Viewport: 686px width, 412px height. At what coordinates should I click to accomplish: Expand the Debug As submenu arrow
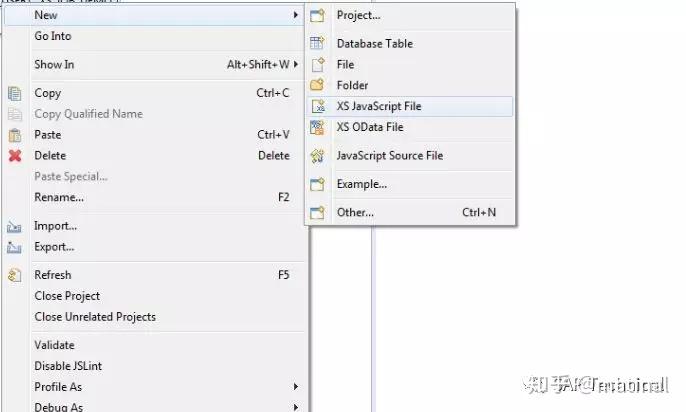[295, 407]
